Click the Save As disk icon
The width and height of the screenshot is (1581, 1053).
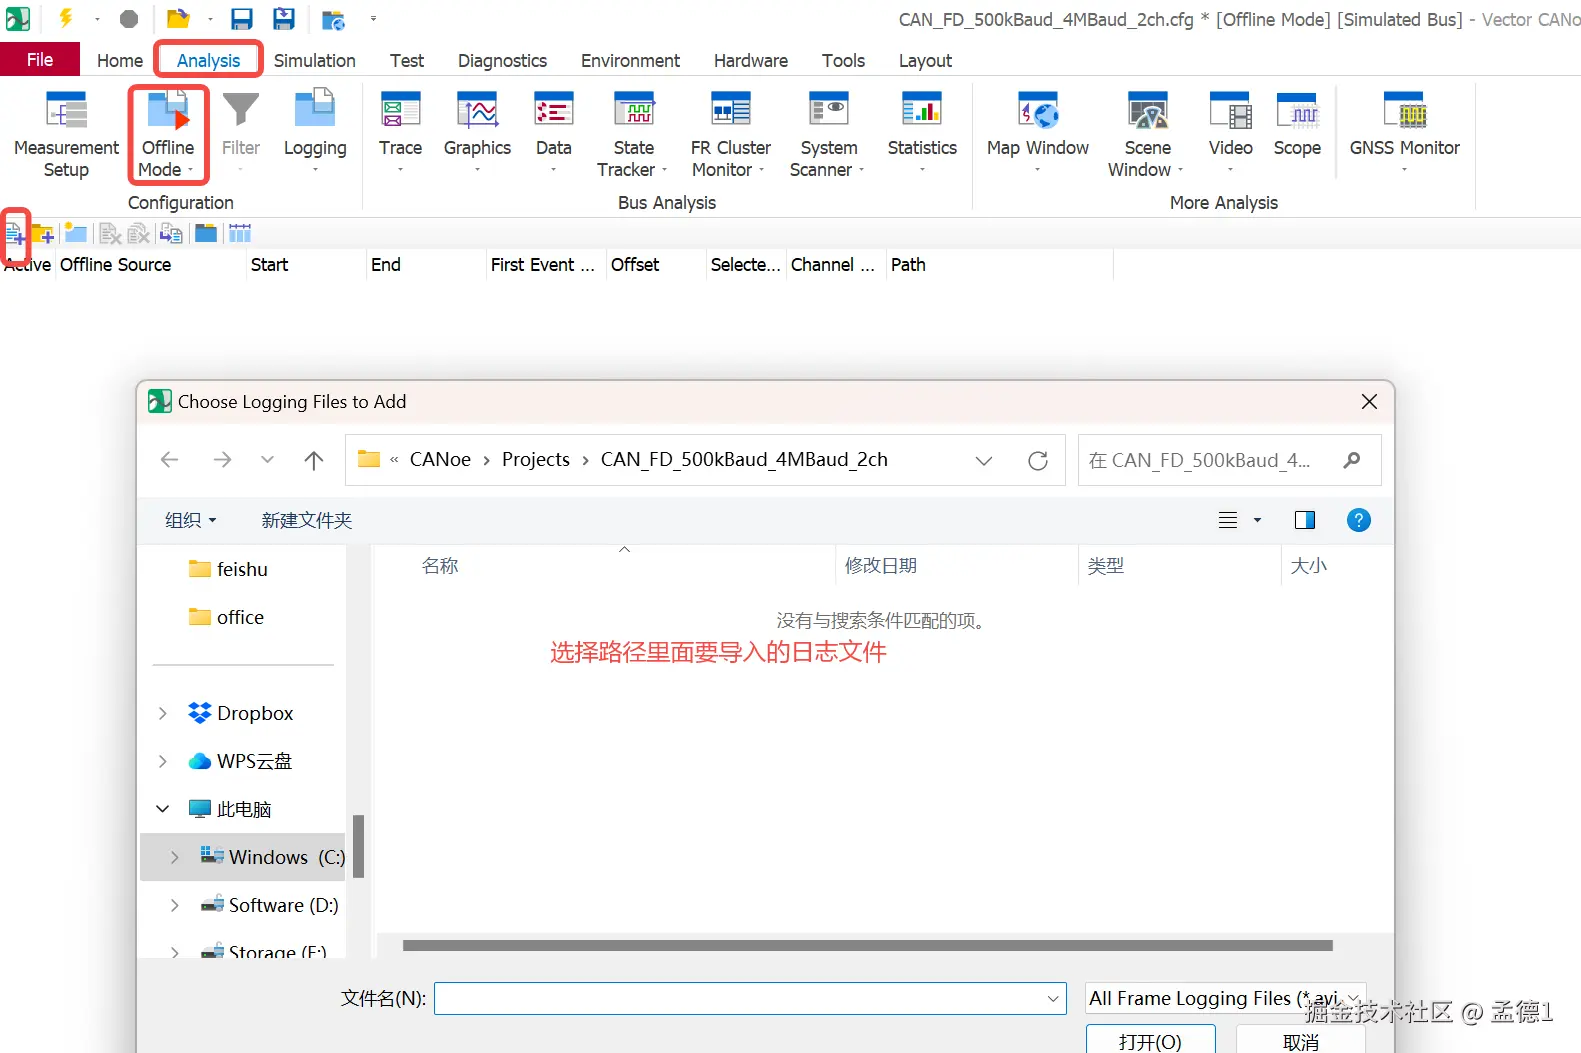point(284,19)
